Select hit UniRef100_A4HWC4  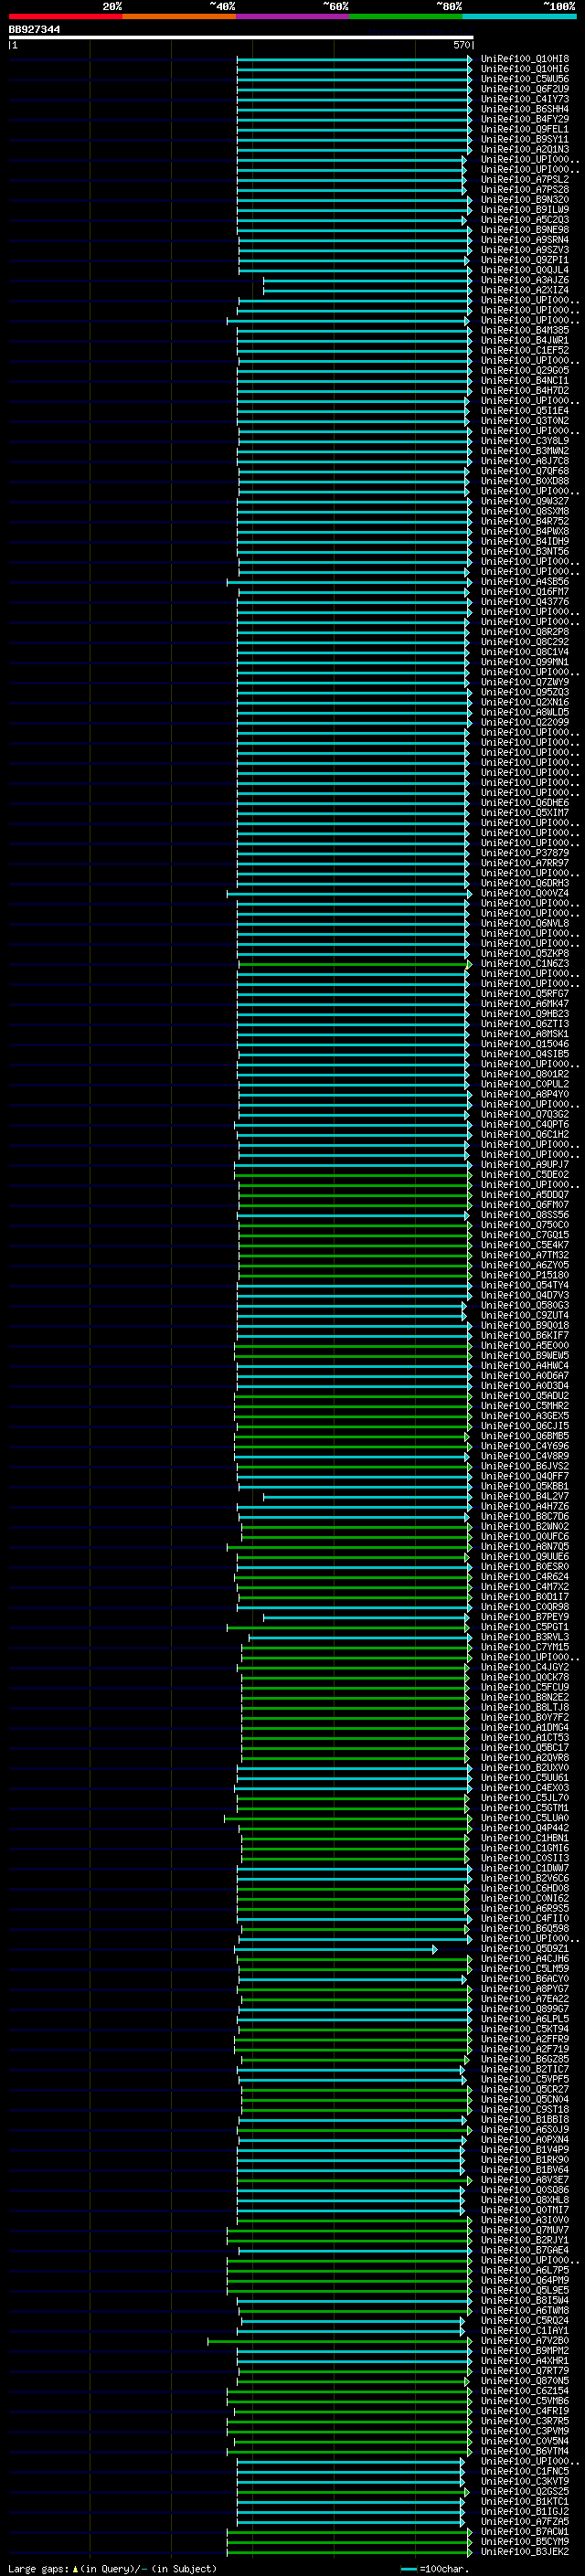click(525, 1365)
